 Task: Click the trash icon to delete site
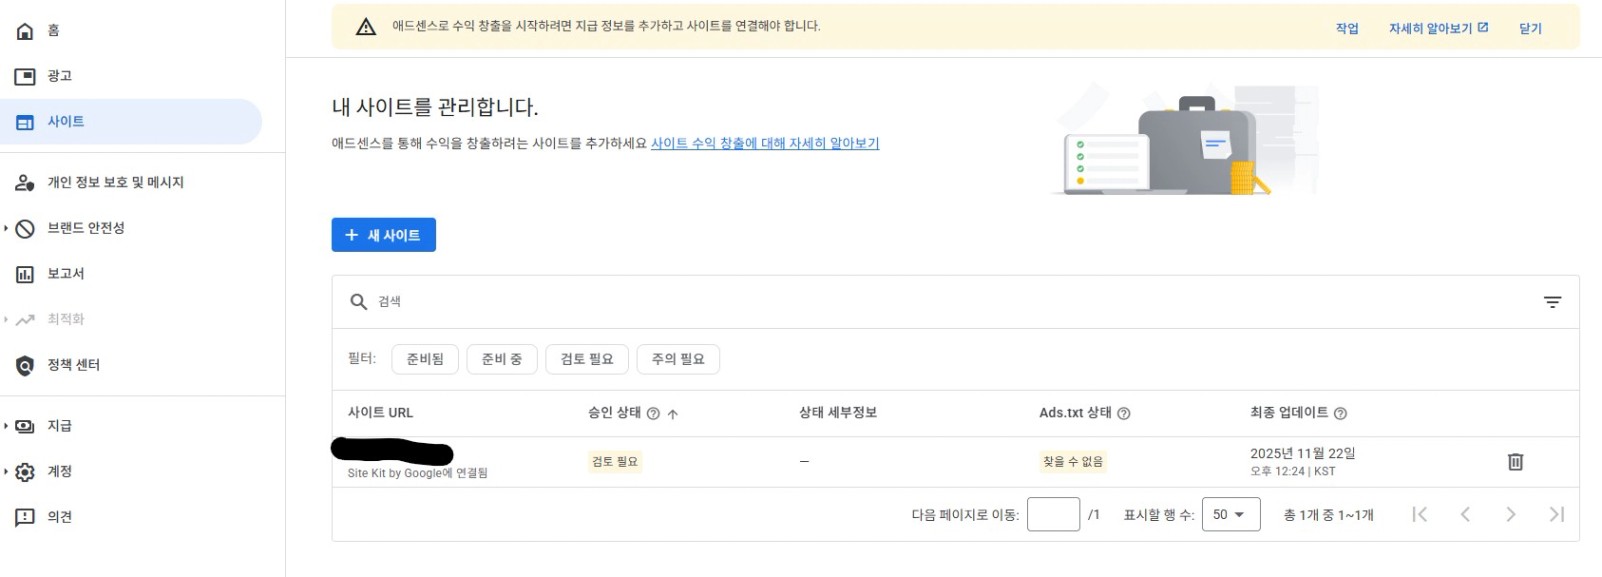1515,462
